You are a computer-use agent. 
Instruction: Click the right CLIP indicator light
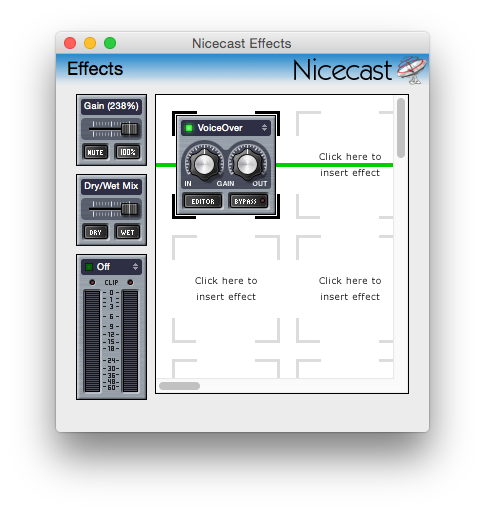coord(130,282)
